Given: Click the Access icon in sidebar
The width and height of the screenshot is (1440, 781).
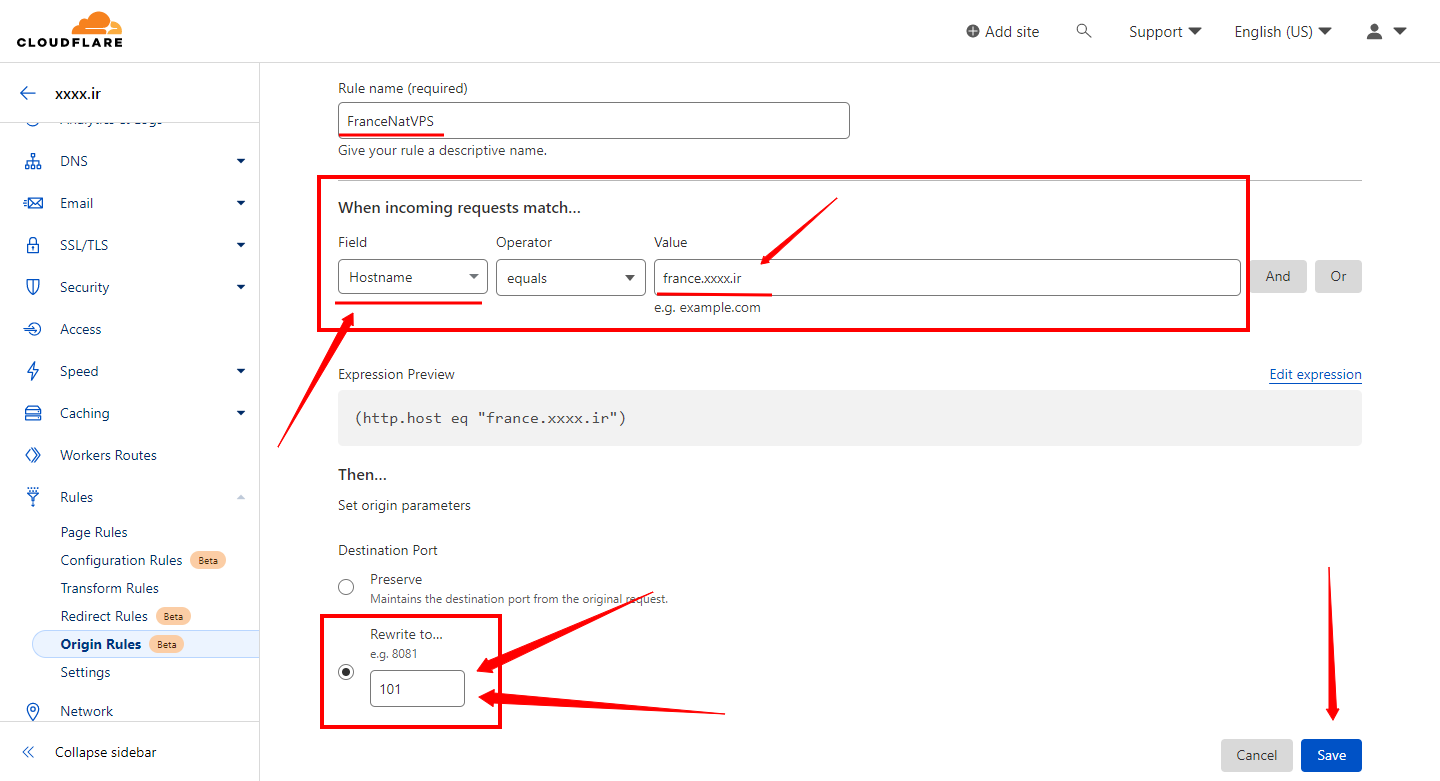Looking at the screenshot, I should (33, 329).
